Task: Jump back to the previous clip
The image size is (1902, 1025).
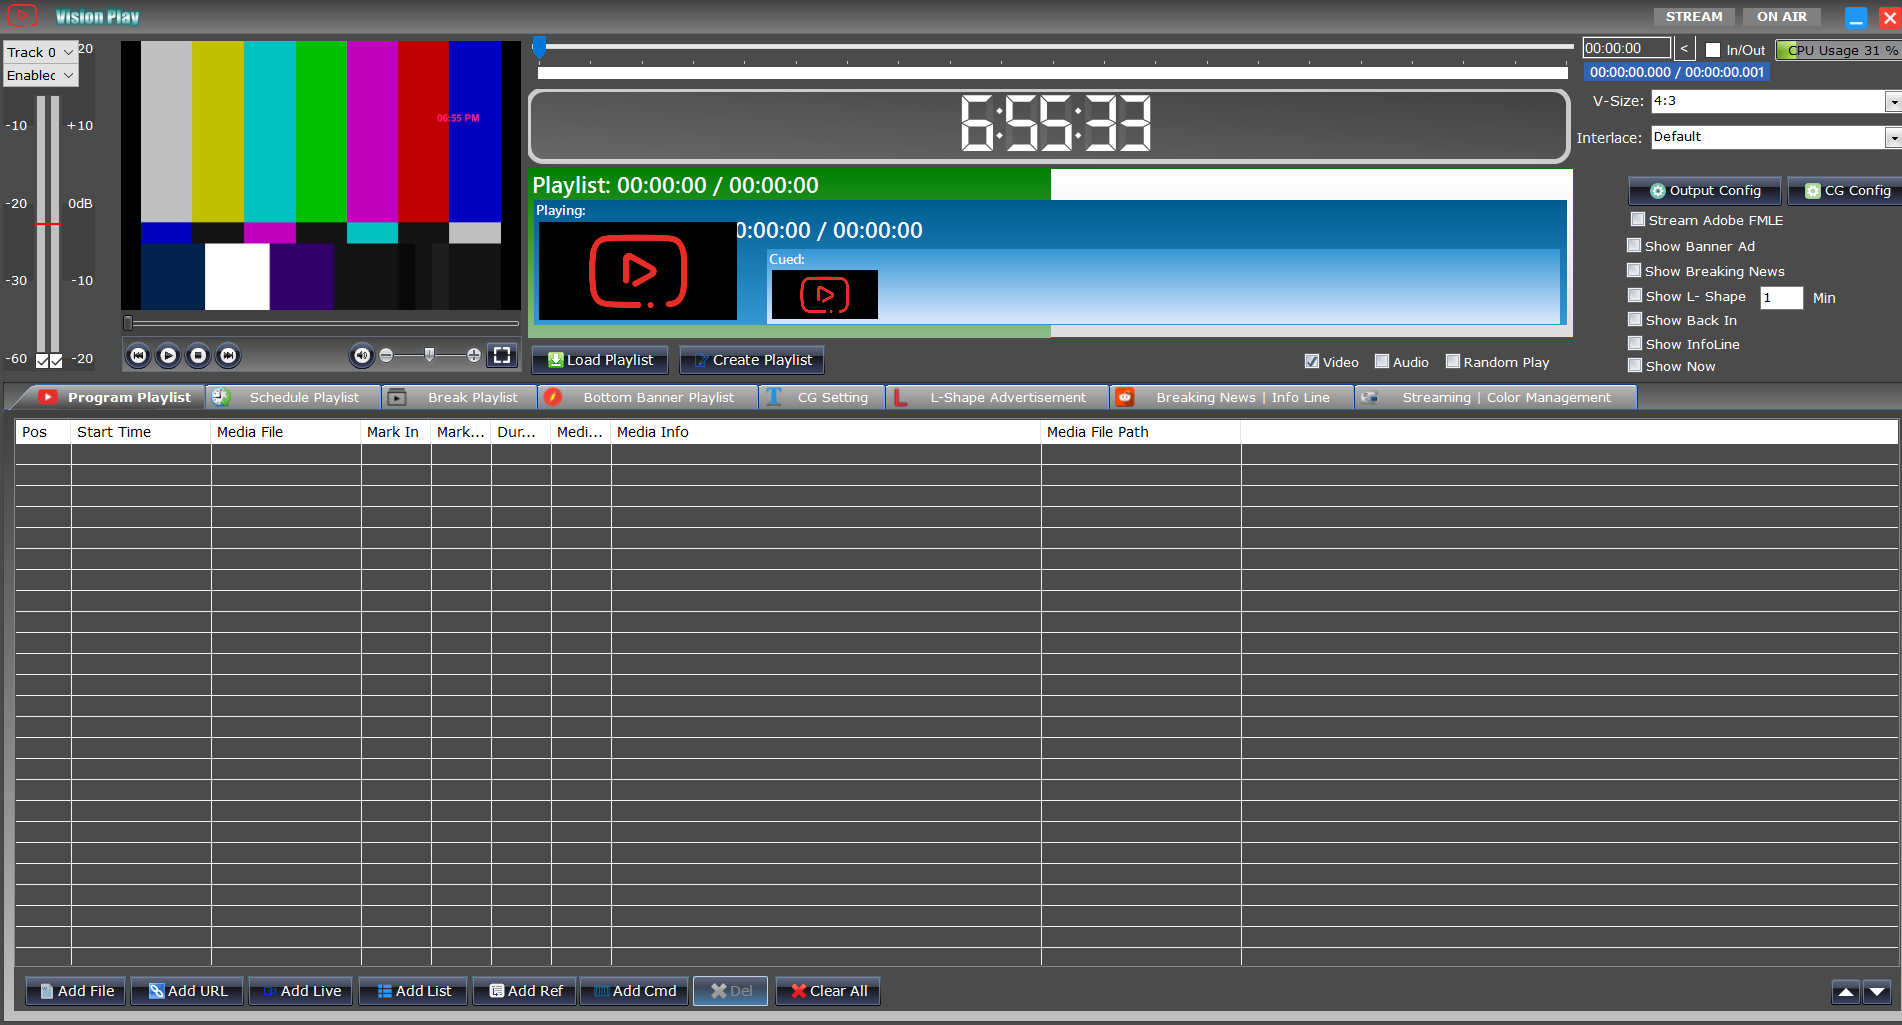Action: pos(138,355)
